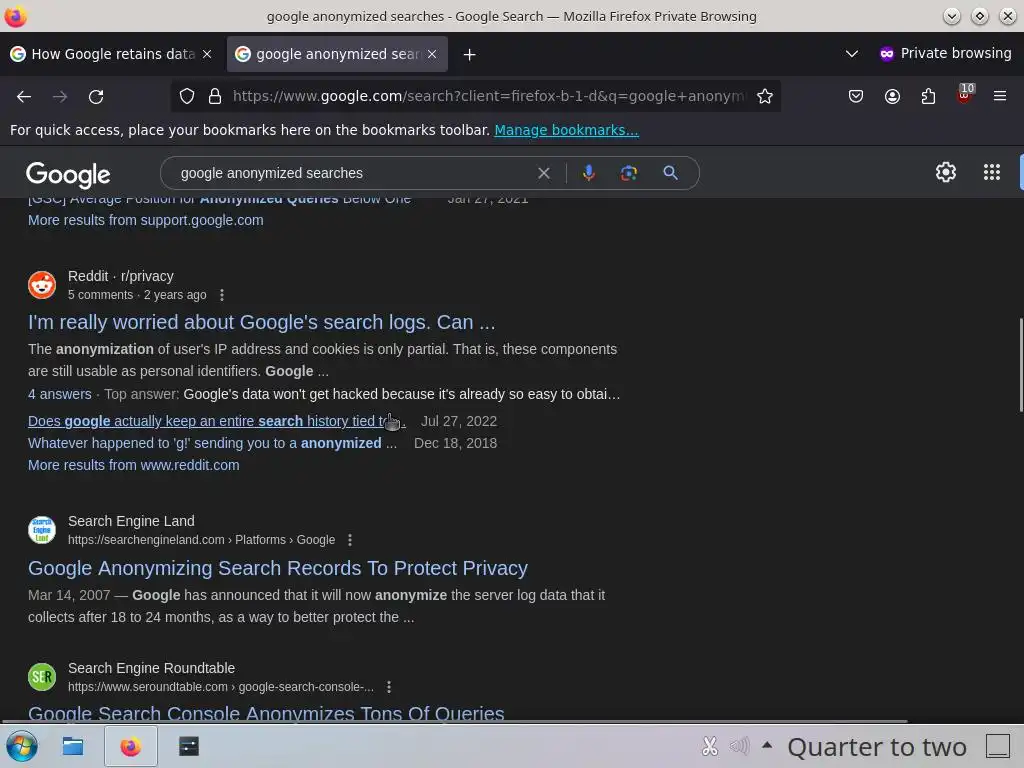Image resolution: width=1024 pixels, height=768 pixels.
Task: Open Google Search Console Anonymizes Tons Of Queries
Action: tap(266, 713)
